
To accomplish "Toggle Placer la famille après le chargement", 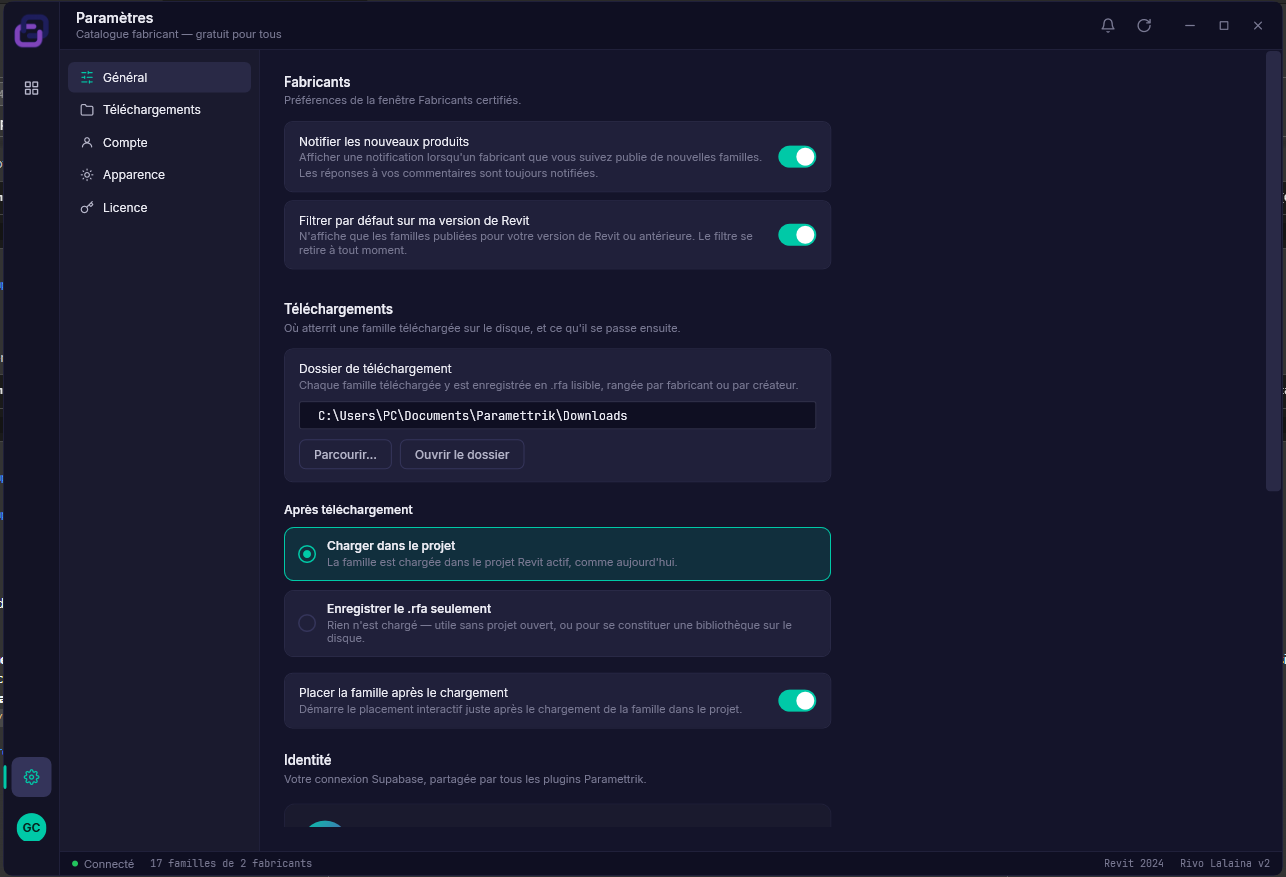I will click(797, 701).
